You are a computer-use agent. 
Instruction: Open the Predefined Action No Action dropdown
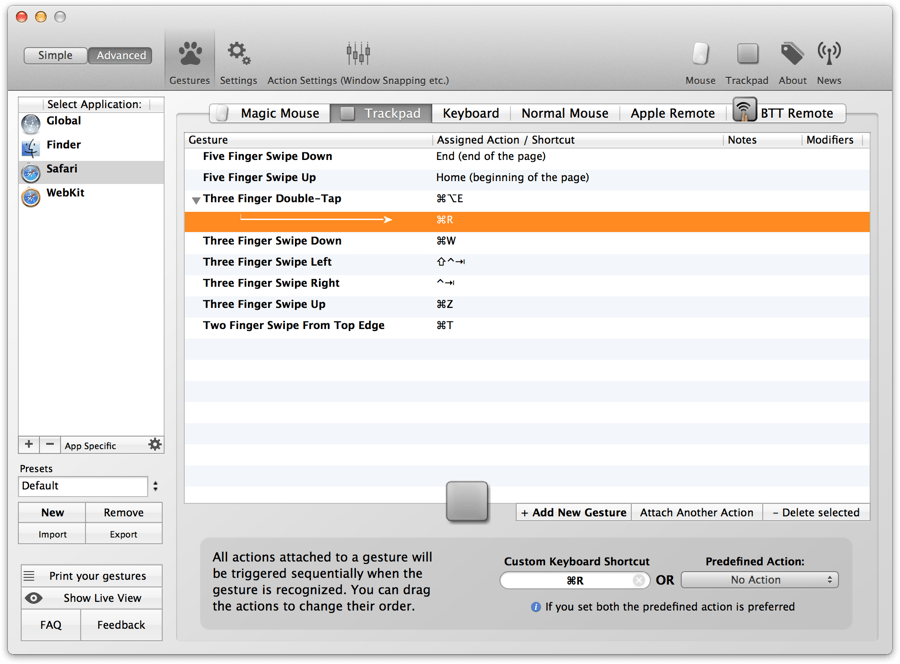point(759,580)
